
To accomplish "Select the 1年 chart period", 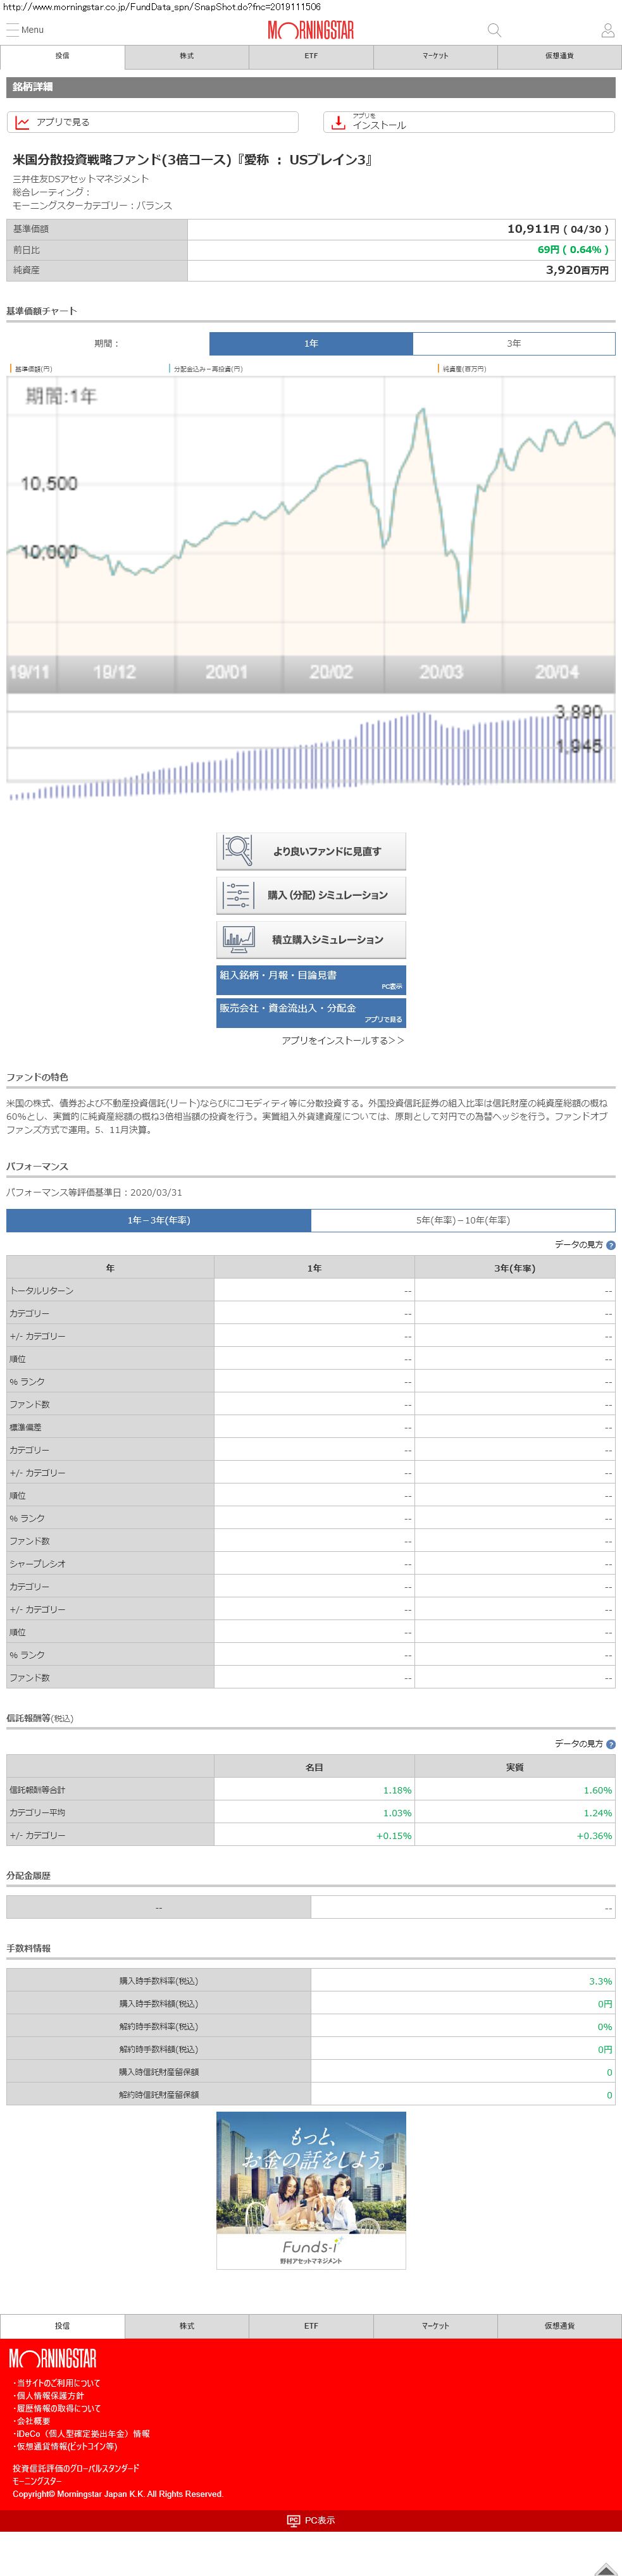I will [x=311, y=343].
